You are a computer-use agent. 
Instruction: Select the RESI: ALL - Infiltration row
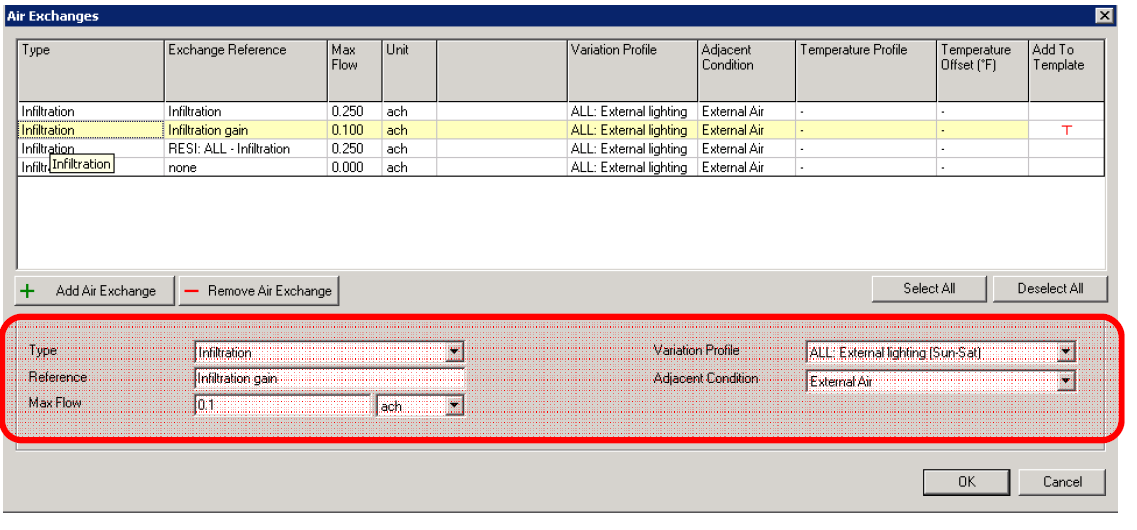tap(229, 149)
